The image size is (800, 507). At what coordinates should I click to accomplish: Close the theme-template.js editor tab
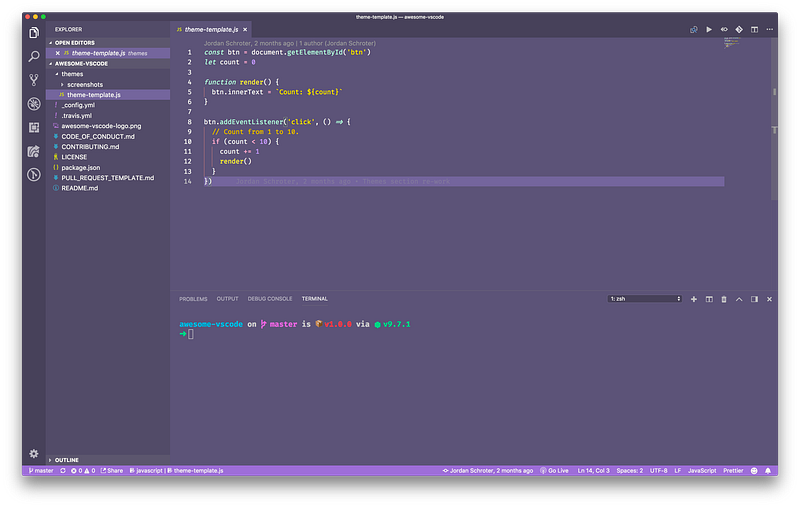(x=245, y=30)
